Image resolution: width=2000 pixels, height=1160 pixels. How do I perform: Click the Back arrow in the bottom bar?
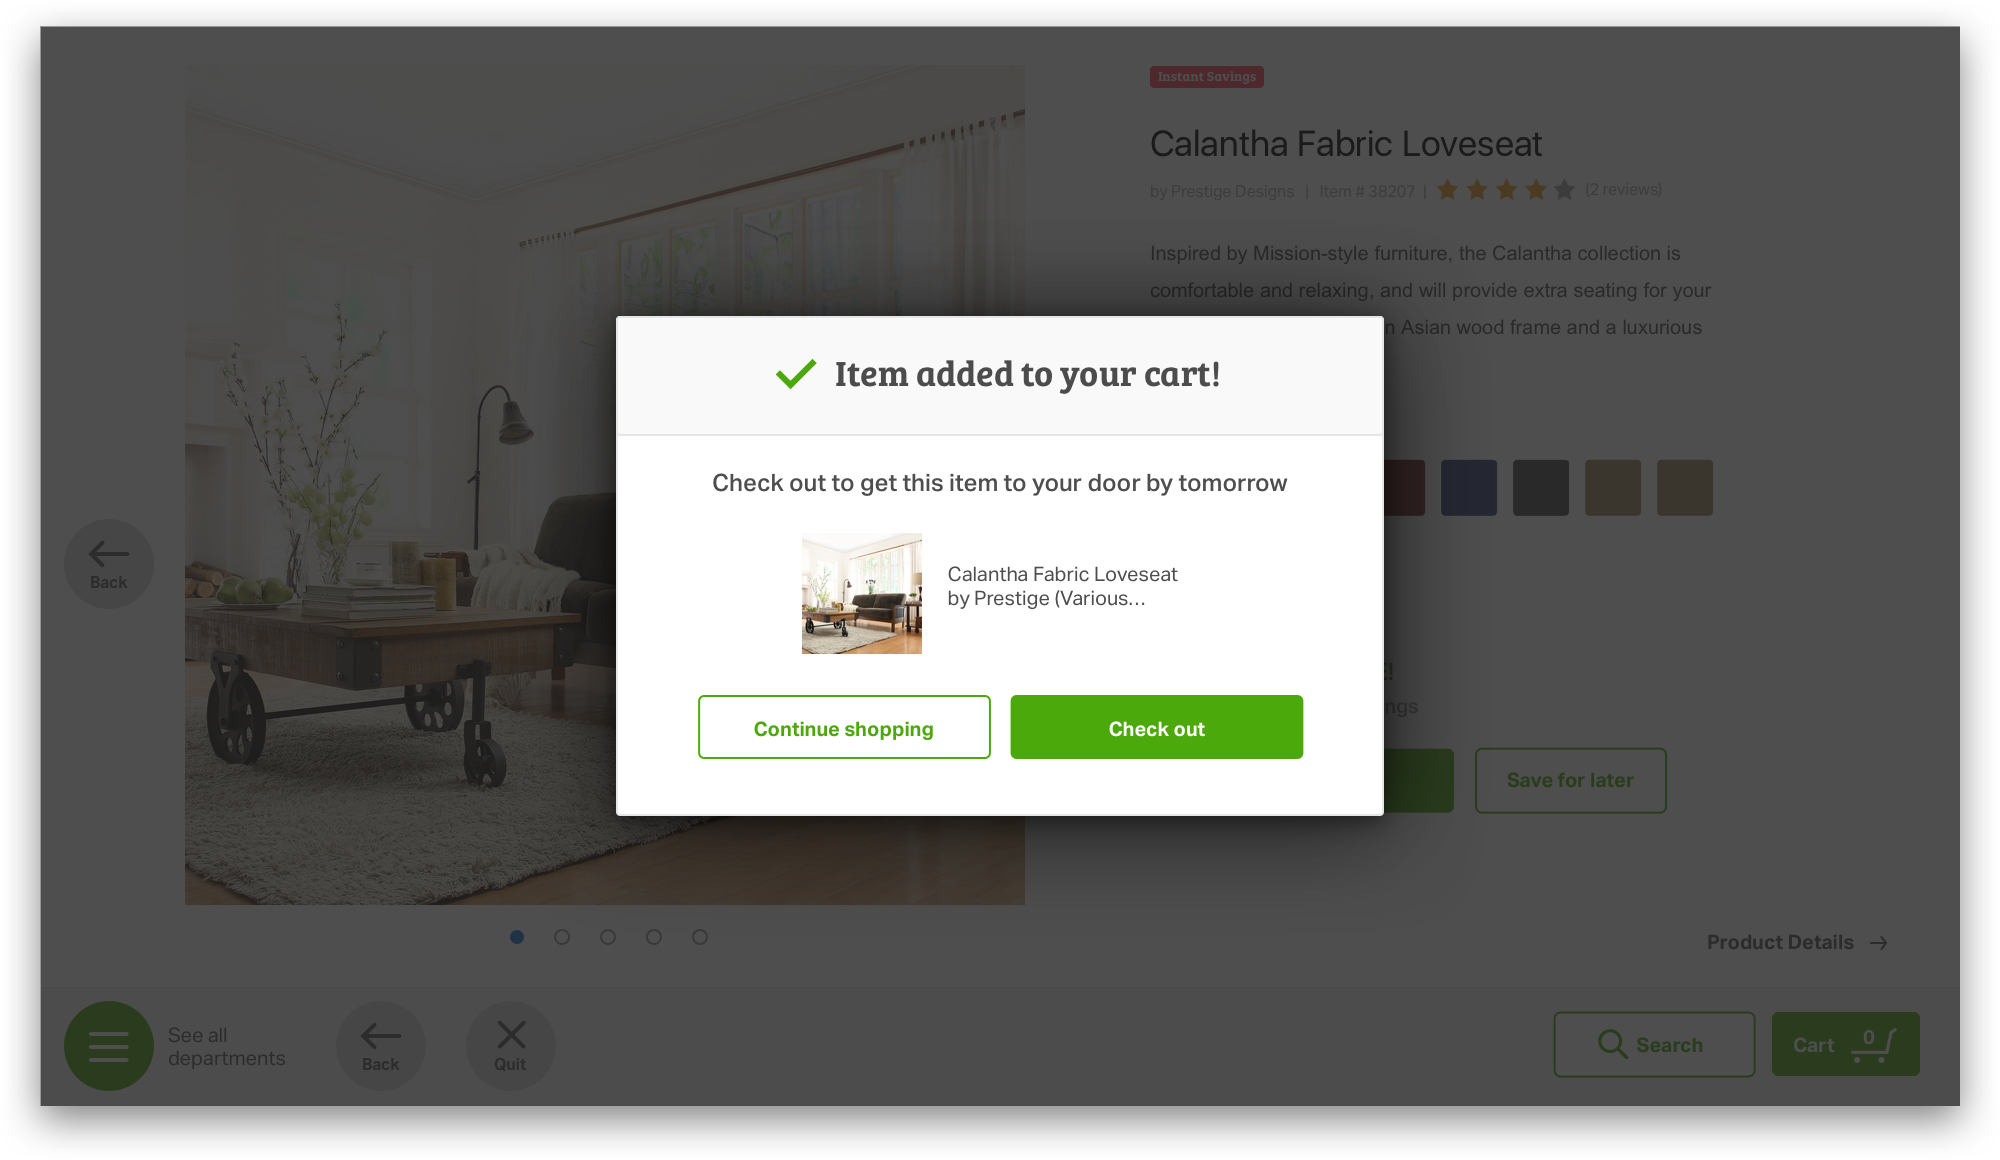coord(381,1046)
